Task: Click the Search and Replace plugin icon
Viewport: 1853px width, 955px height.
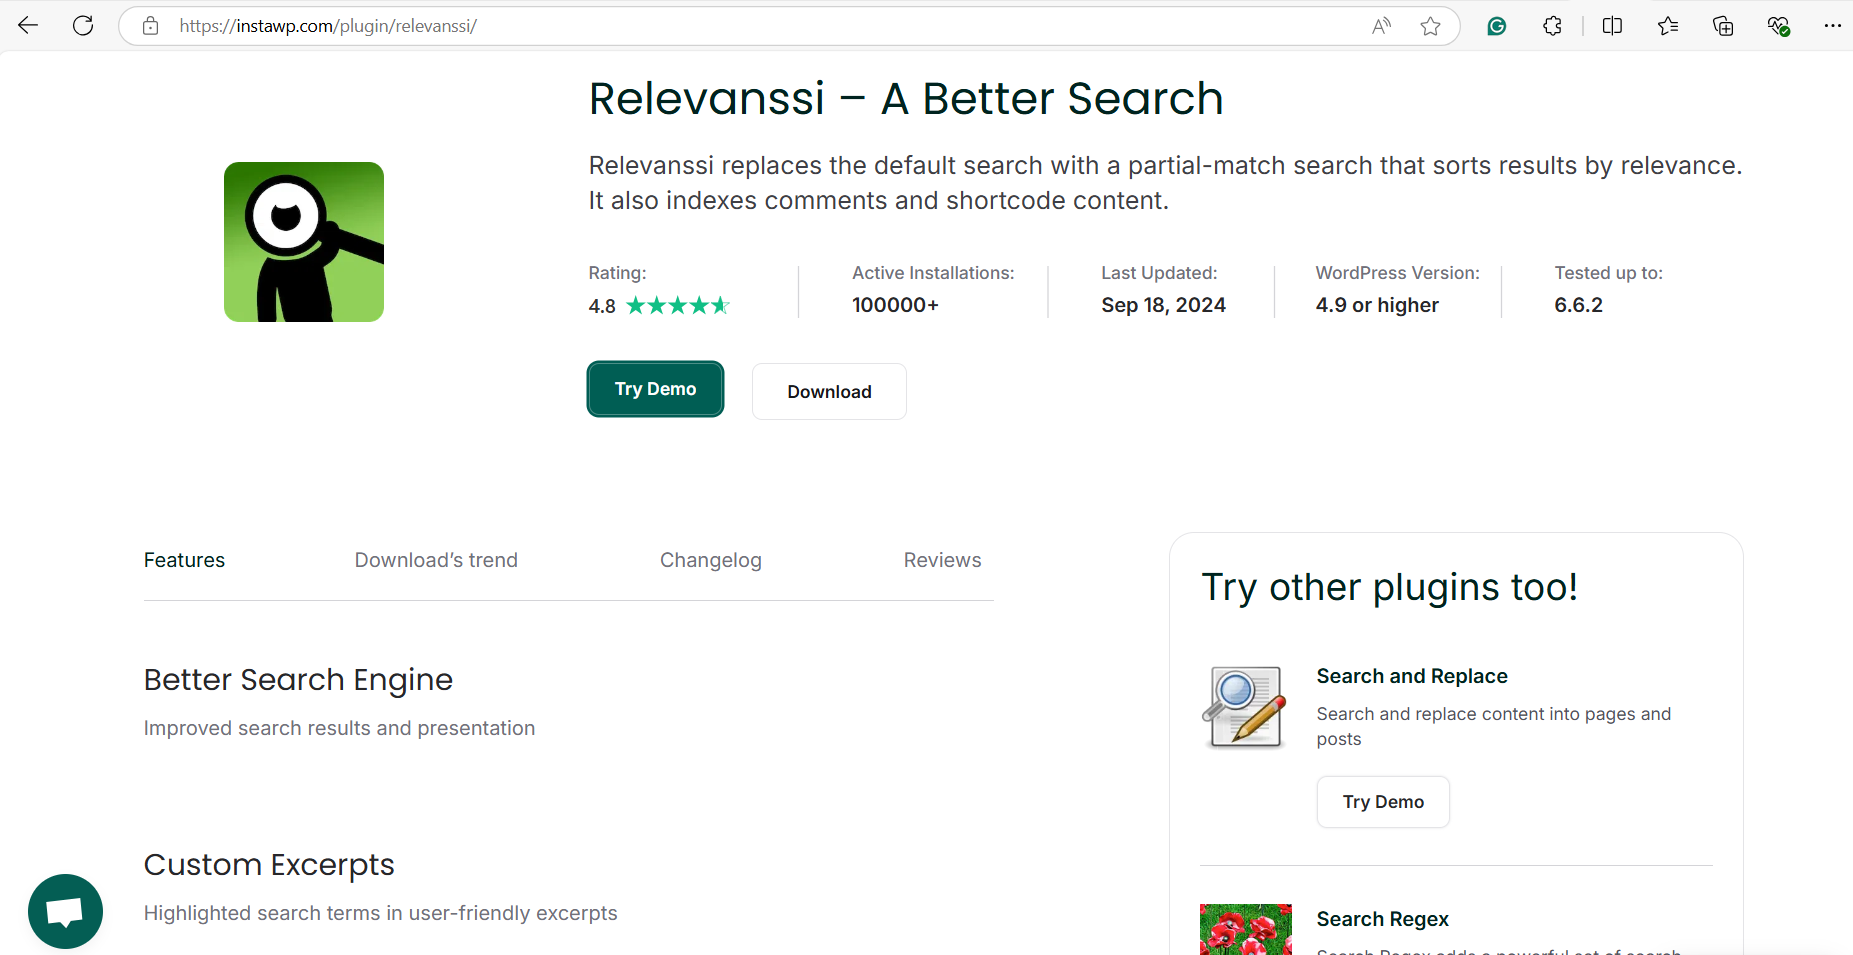Action: 1243,708
